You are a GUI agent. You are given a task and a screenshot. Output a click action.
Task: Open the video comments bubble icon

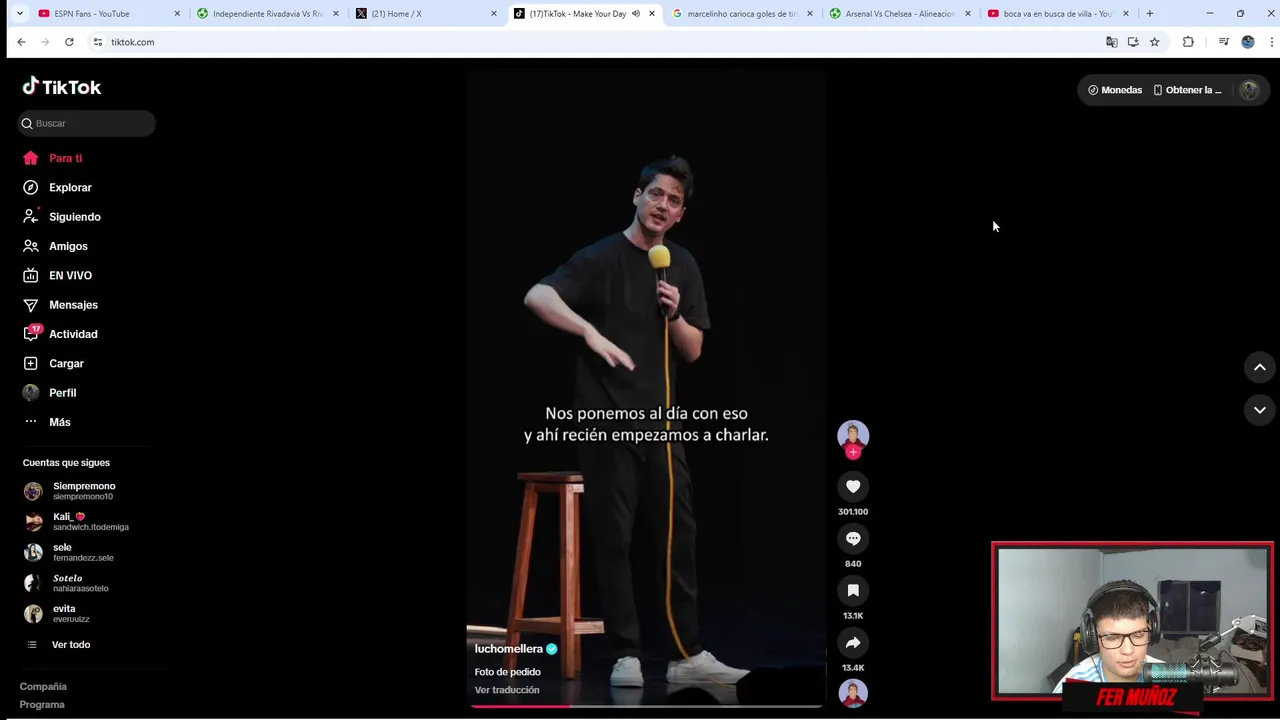coord(853,539)
